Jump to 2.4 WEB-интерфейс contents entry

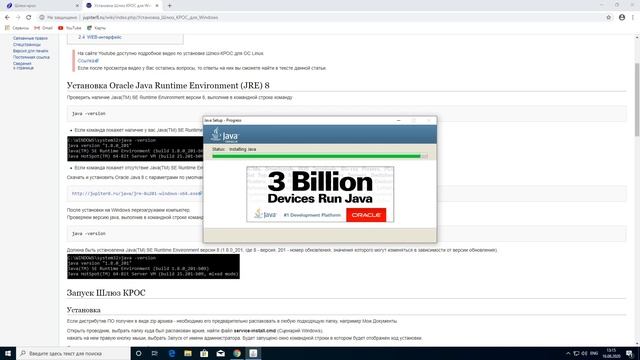[x=100, y=37]
